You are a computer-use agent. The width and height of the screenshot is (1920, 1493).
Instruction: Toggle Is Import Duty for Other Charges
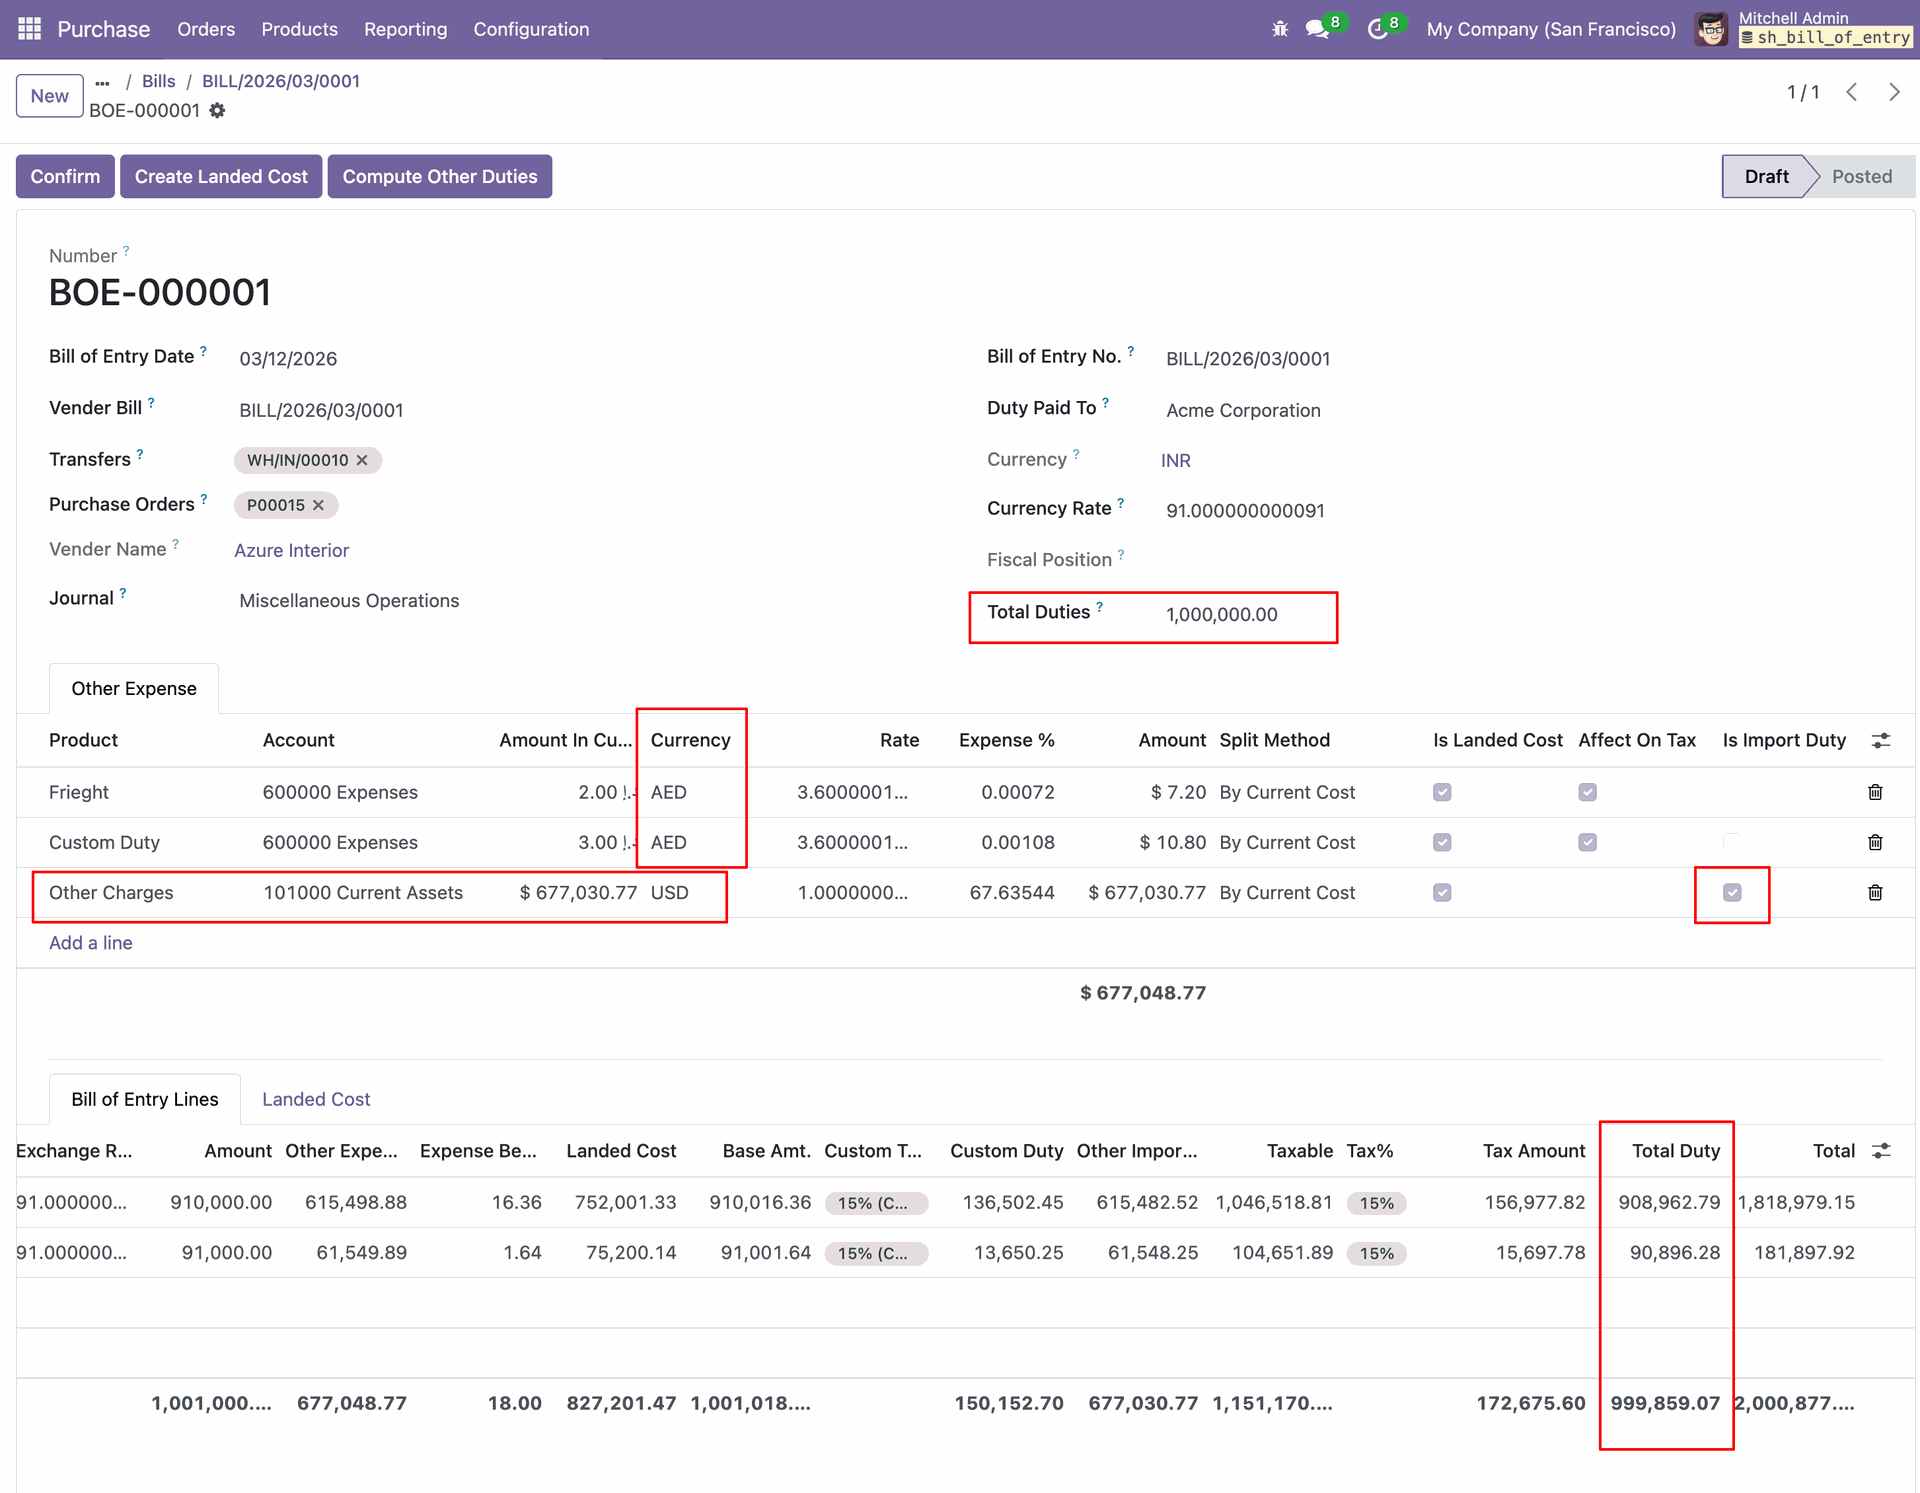pos(1732,892)
